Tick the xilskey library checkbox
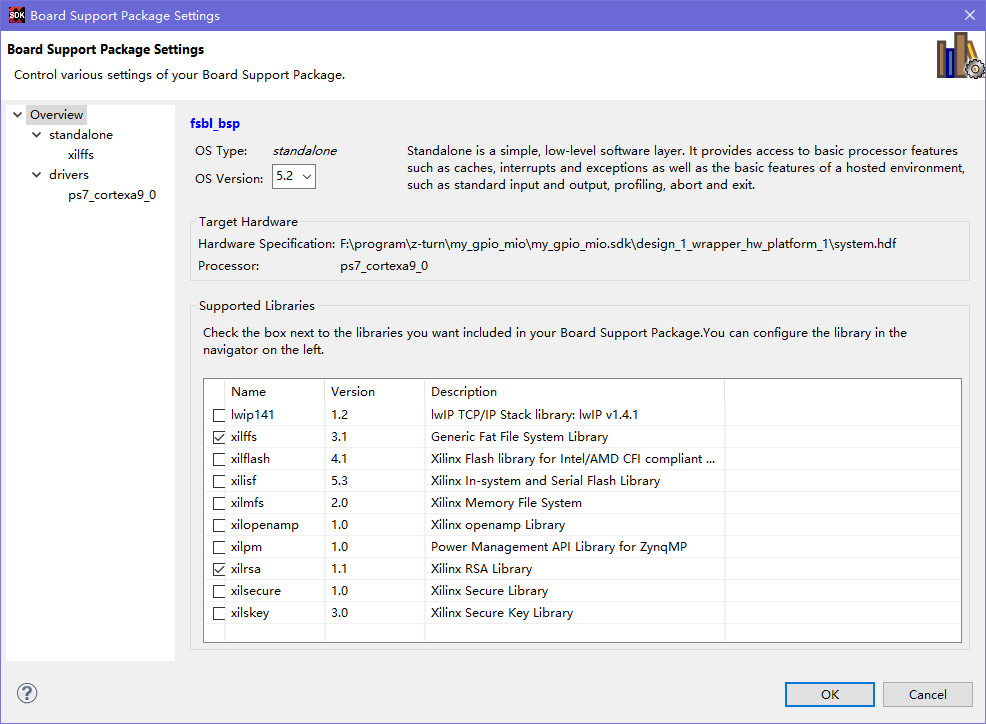The width and height of the screenshot is (986, 724). (x=219, y=613)
